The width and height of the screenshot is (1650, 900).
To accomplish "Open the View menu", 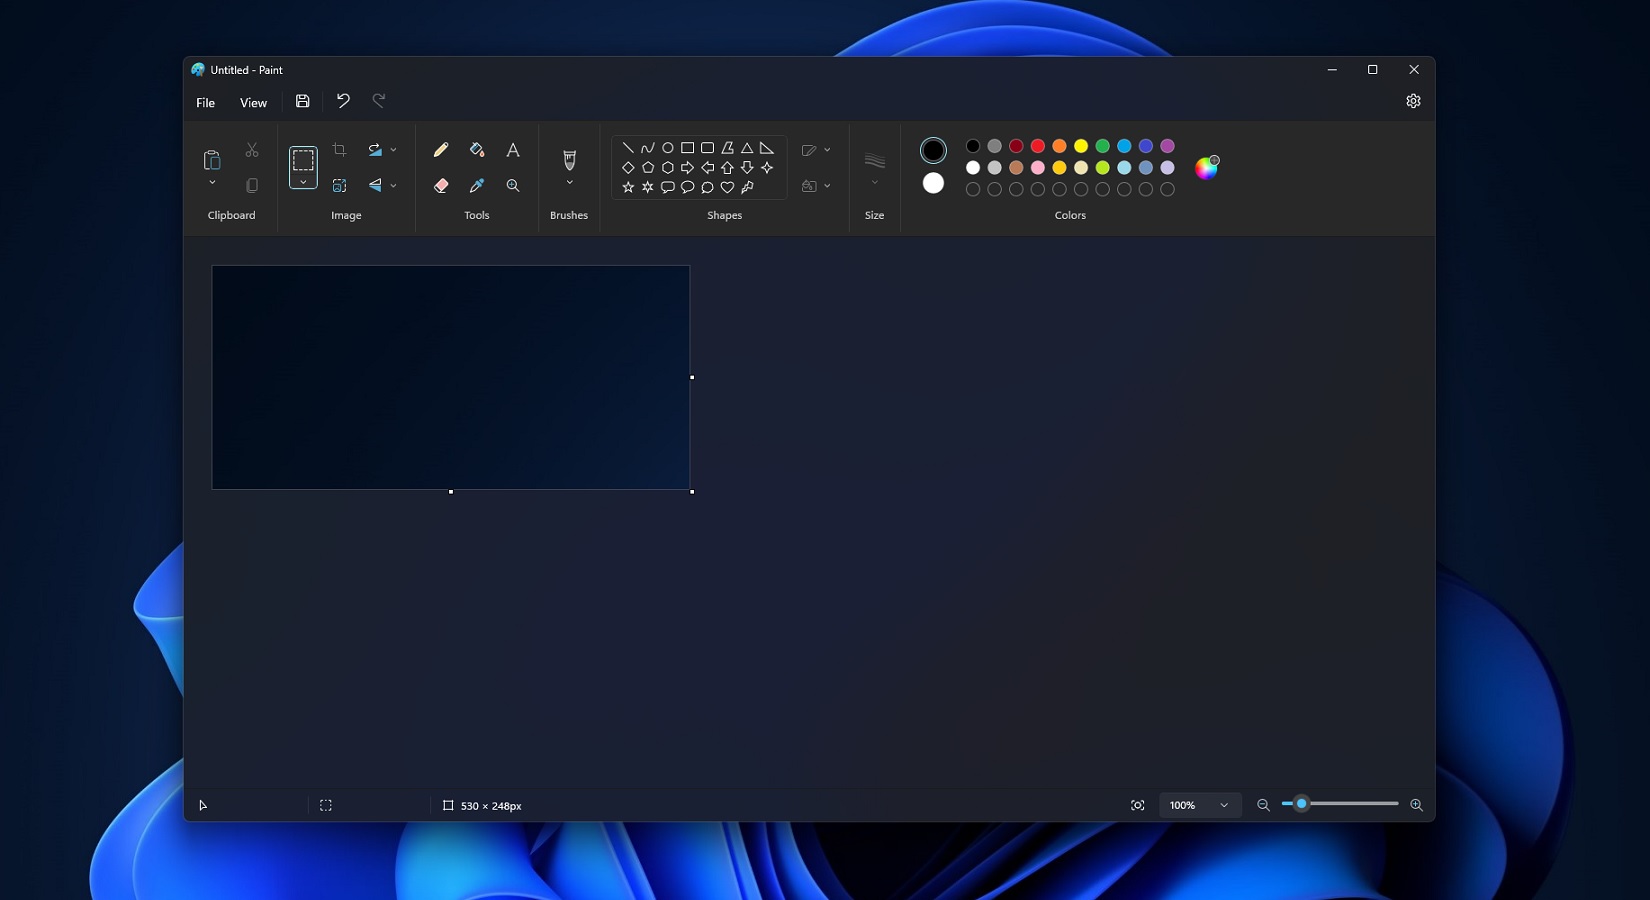I will pyautogui.click(x=253, y=102).
